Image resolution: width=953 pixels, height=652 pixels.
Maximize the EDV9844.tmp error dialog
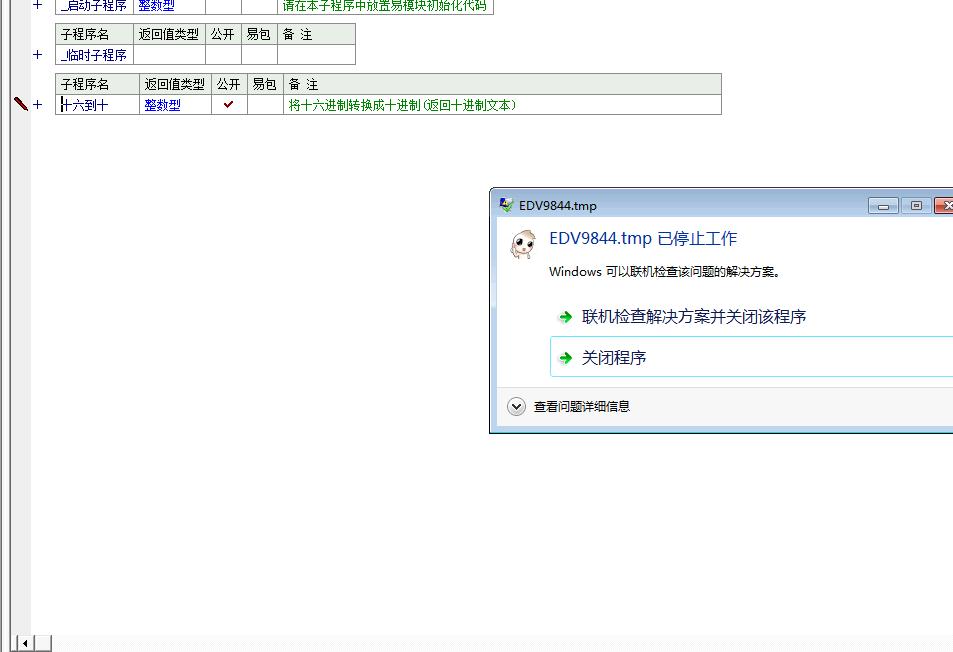(x=916, y=206)
